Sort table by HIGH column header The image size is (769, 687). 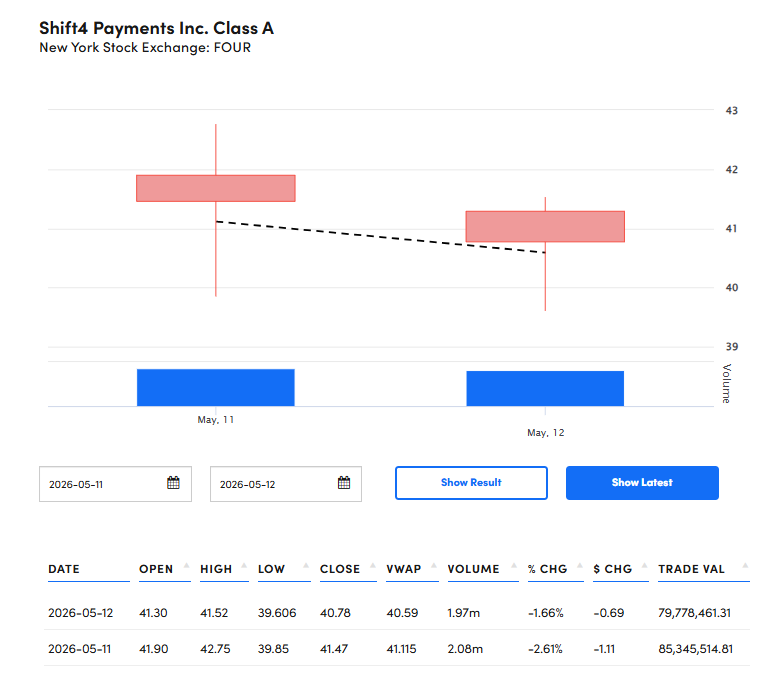pos(216,569)
